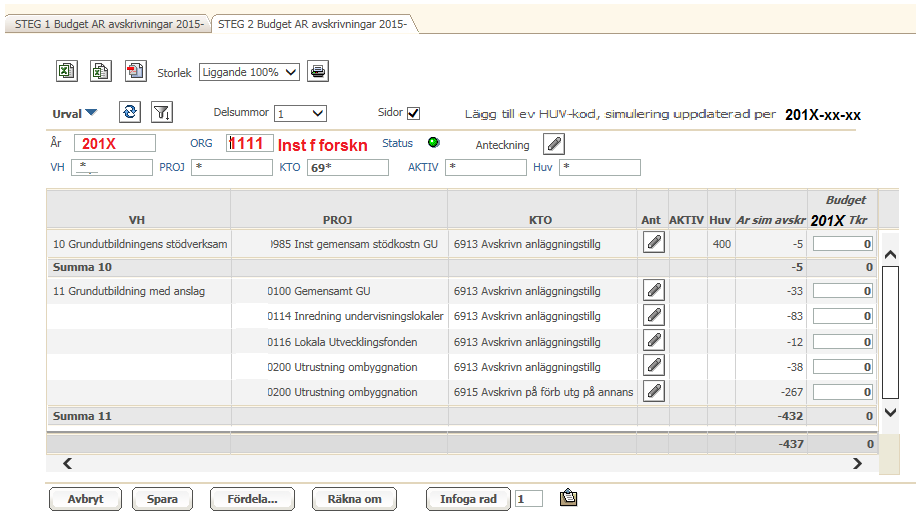The width and height of the screenshot is (922, 517).
Task: Click budget field for 0100 Gemensamt GU row
Action: coord(843,291)
